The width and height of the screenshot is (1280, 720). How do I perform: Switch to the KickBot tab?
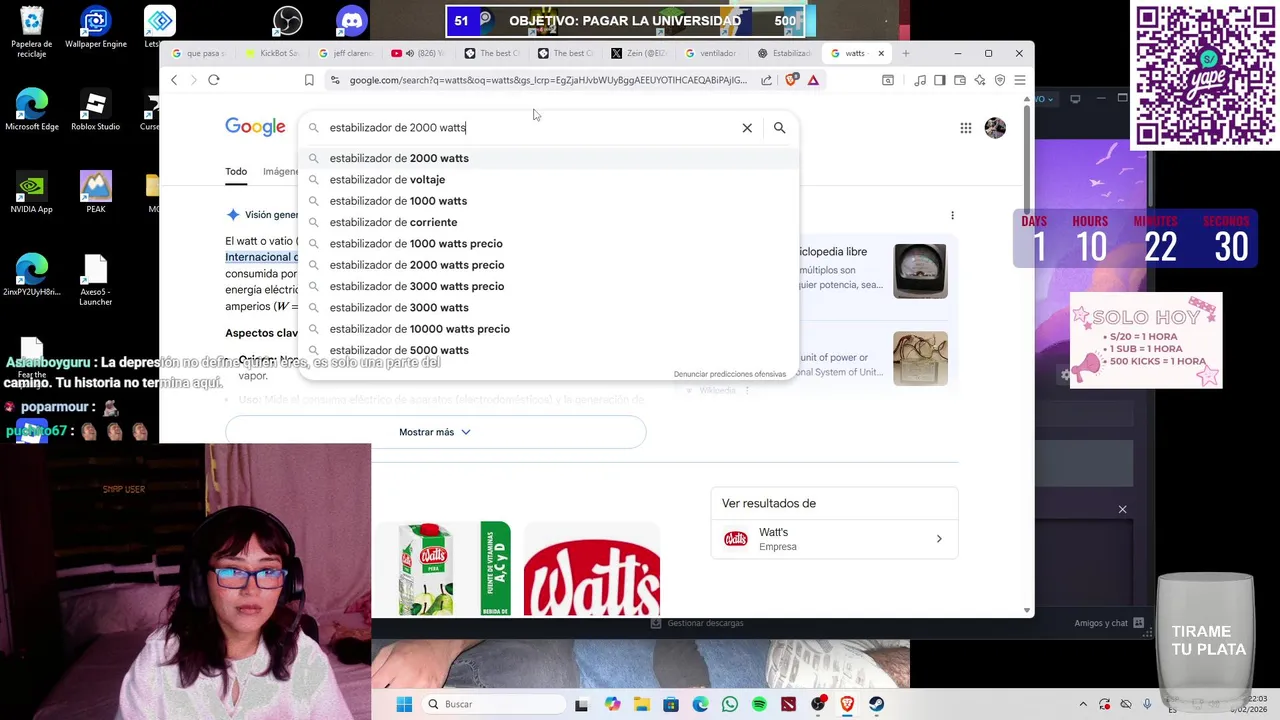coord(273,53)
